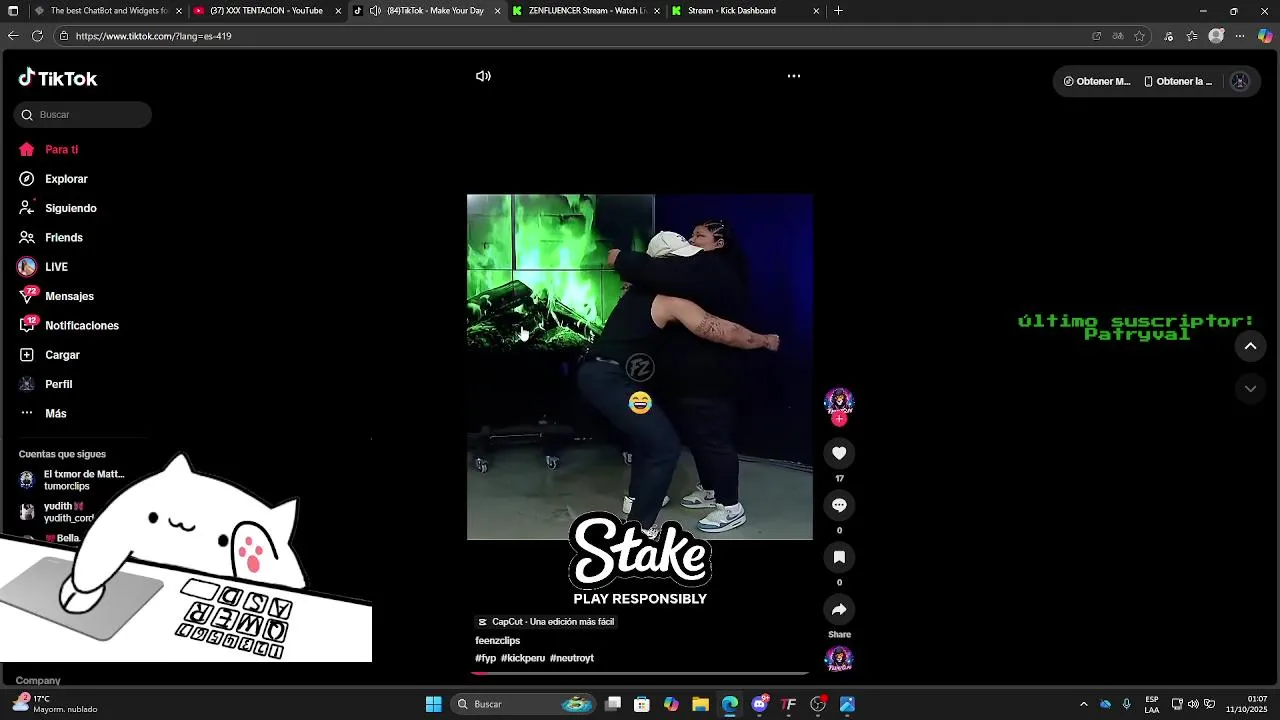
Task: Open CapCut - Una edición más fácil tag
Action: coord(546,622)
